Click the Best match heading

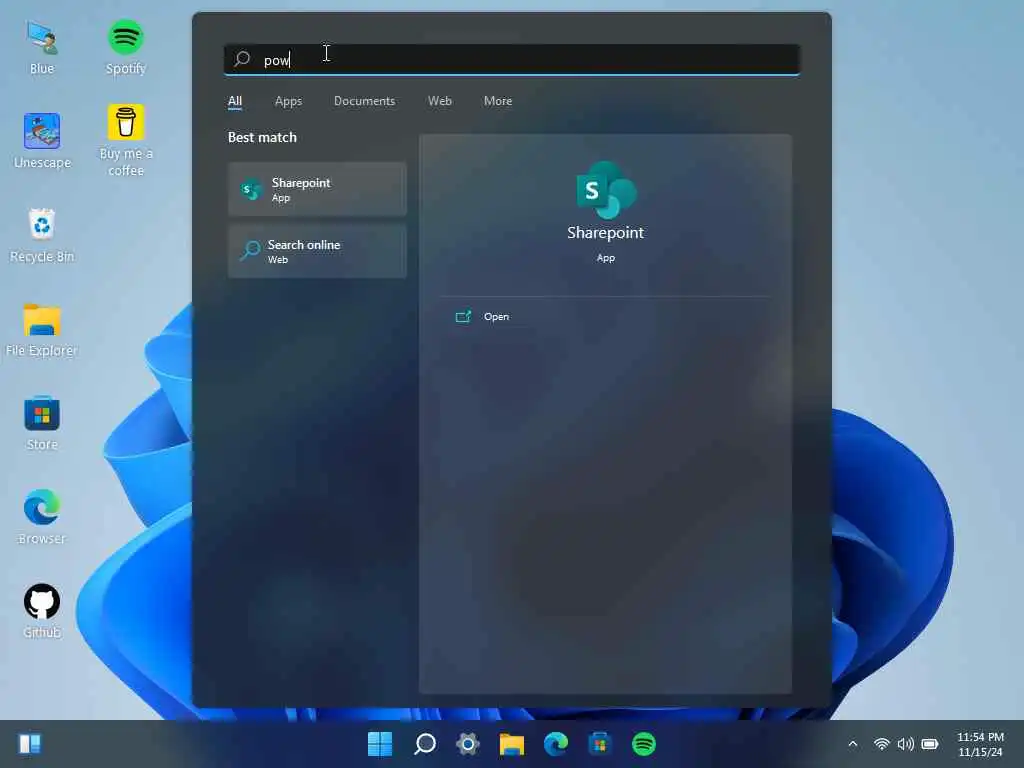click(x=262, y=137)
